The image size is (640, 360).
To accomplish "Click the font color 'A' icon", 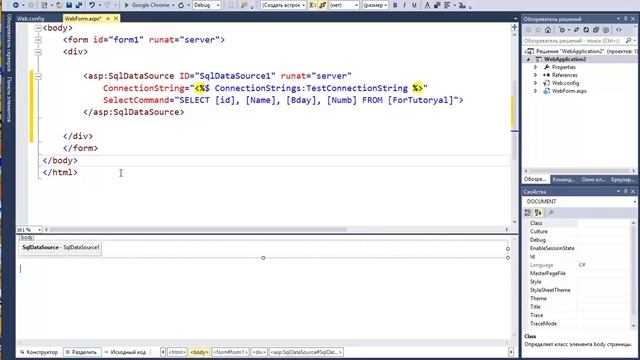I will (427, 5).
